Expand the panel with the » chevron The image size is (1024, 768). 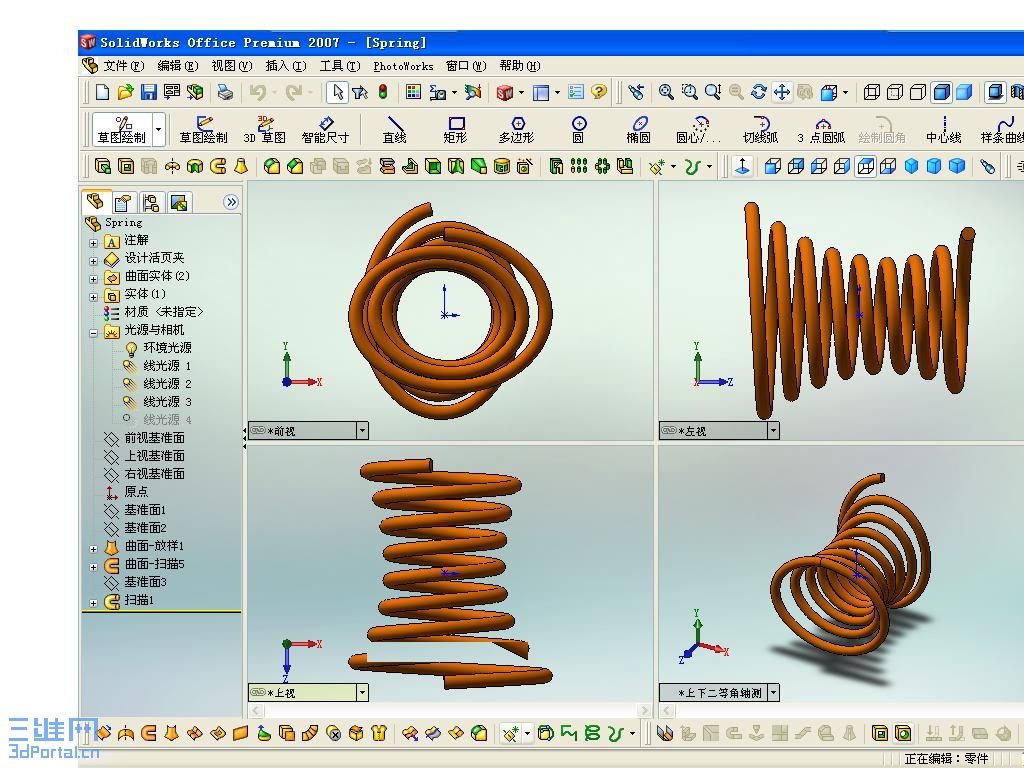pos(231,202)
